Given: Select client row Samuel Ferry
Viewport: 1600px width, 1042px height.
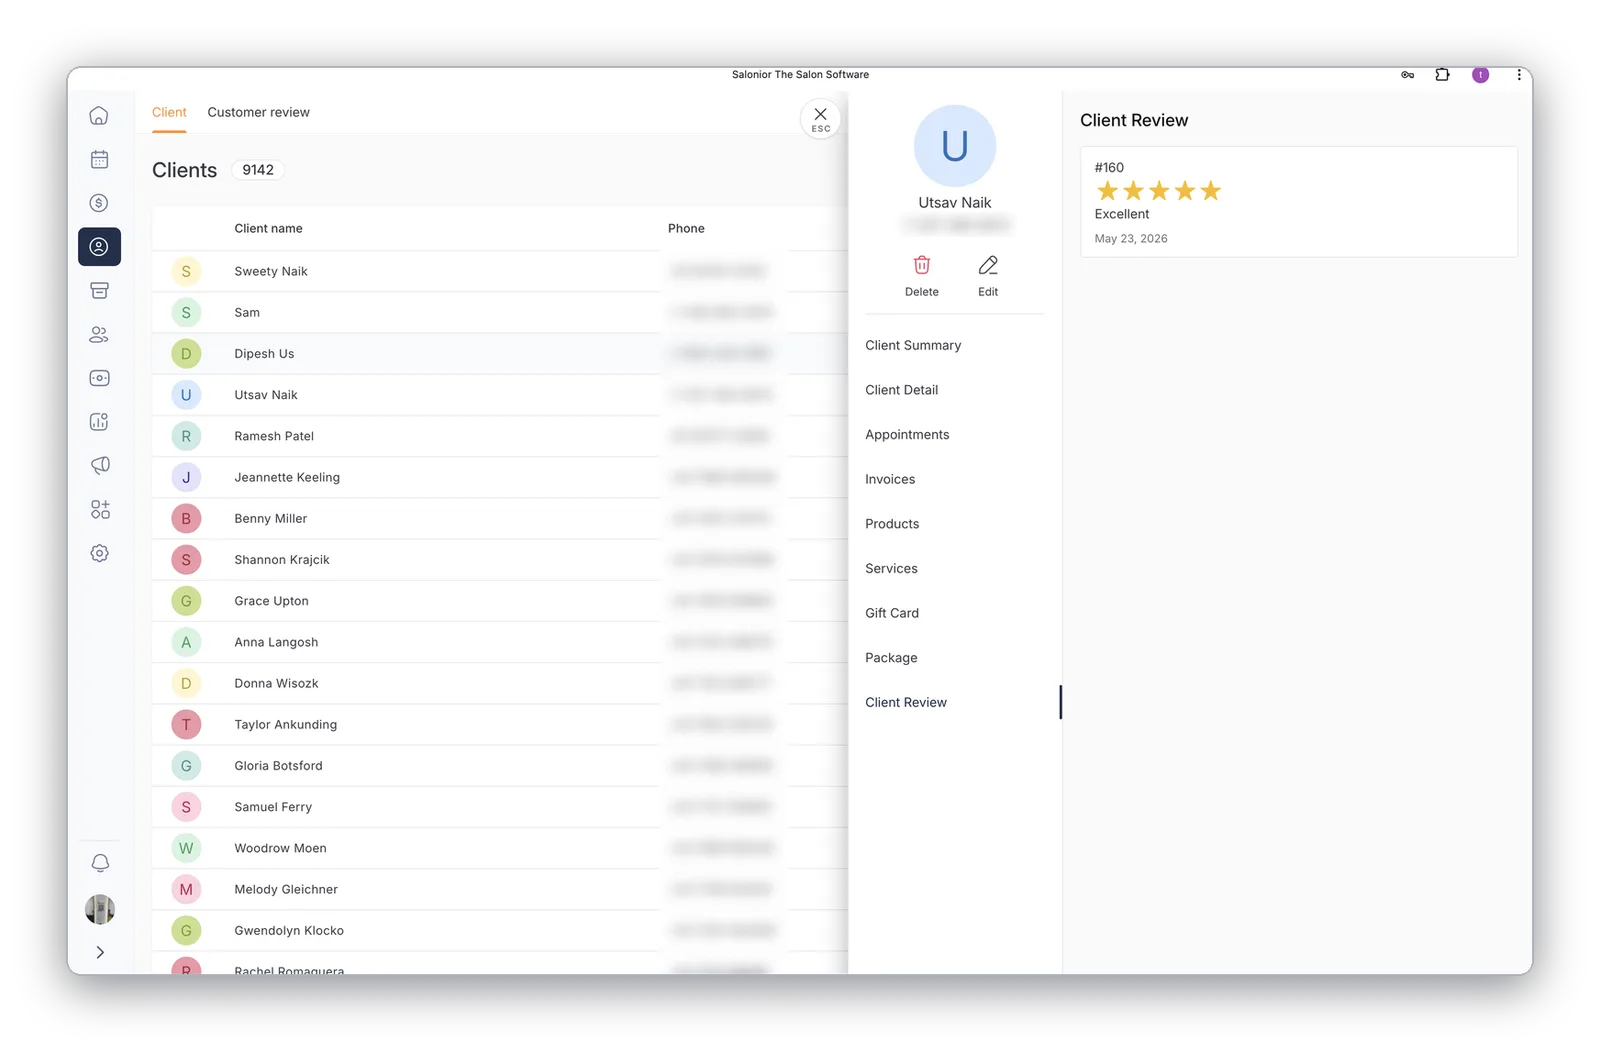Looking at the screenshot, I should (x=500, y=807).
